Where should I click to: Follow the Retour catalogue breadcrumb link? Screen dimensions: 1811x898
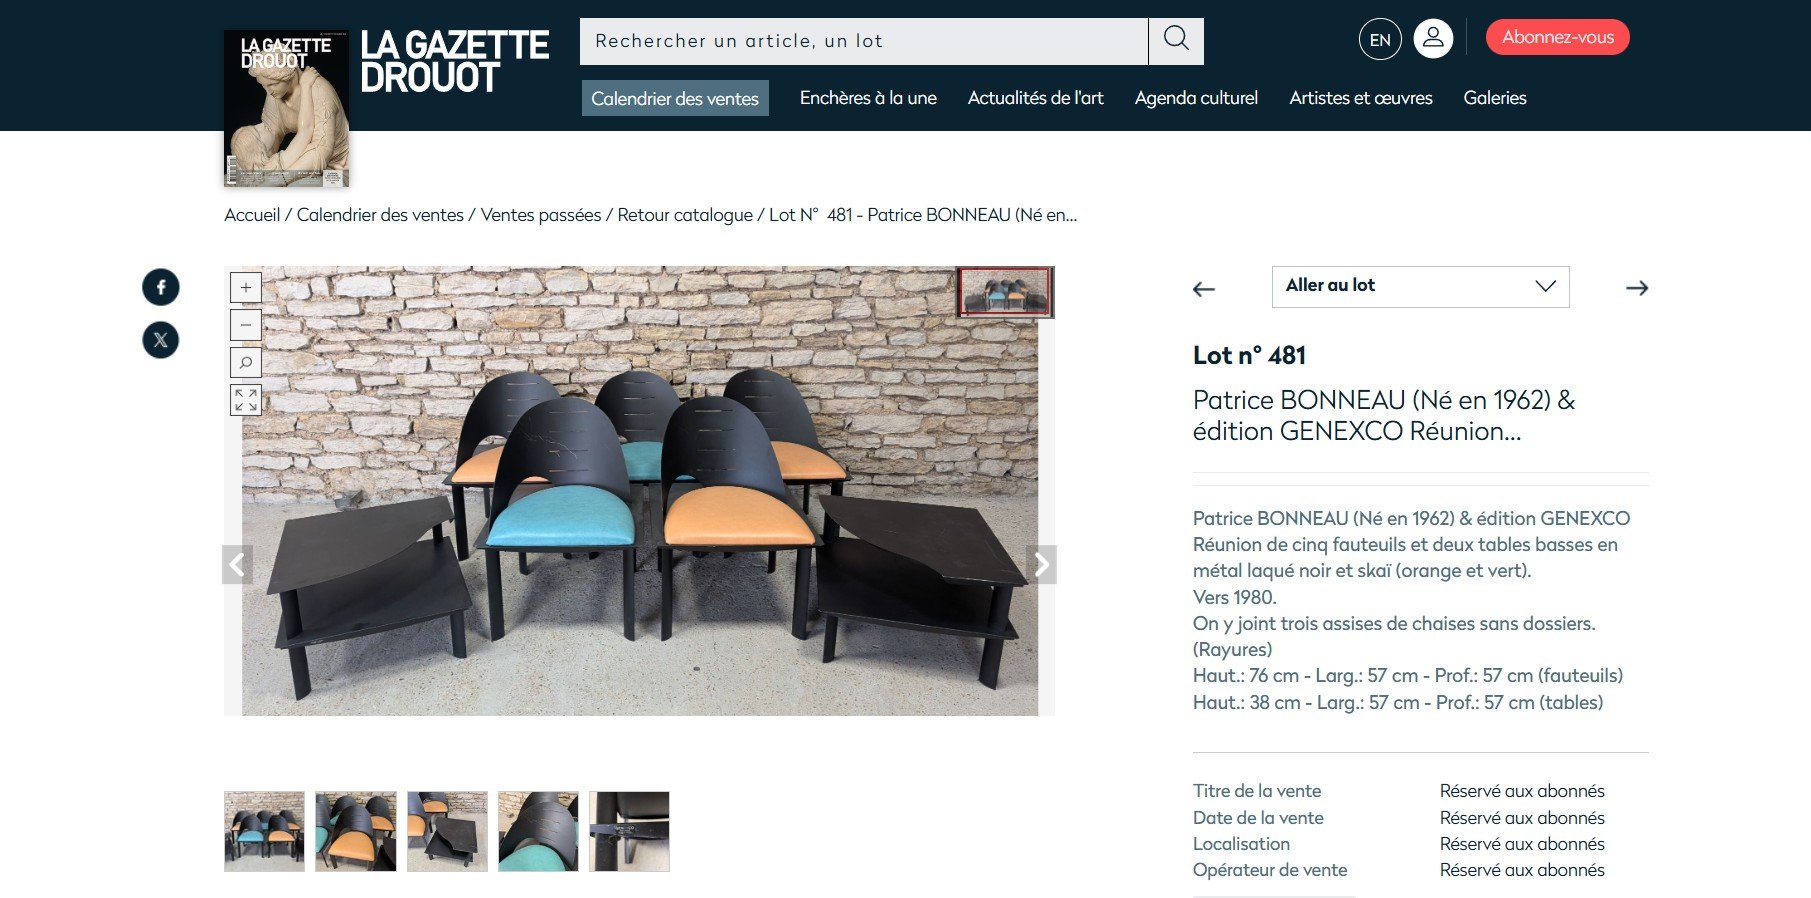pyautogui.click(x=685, y=215)
